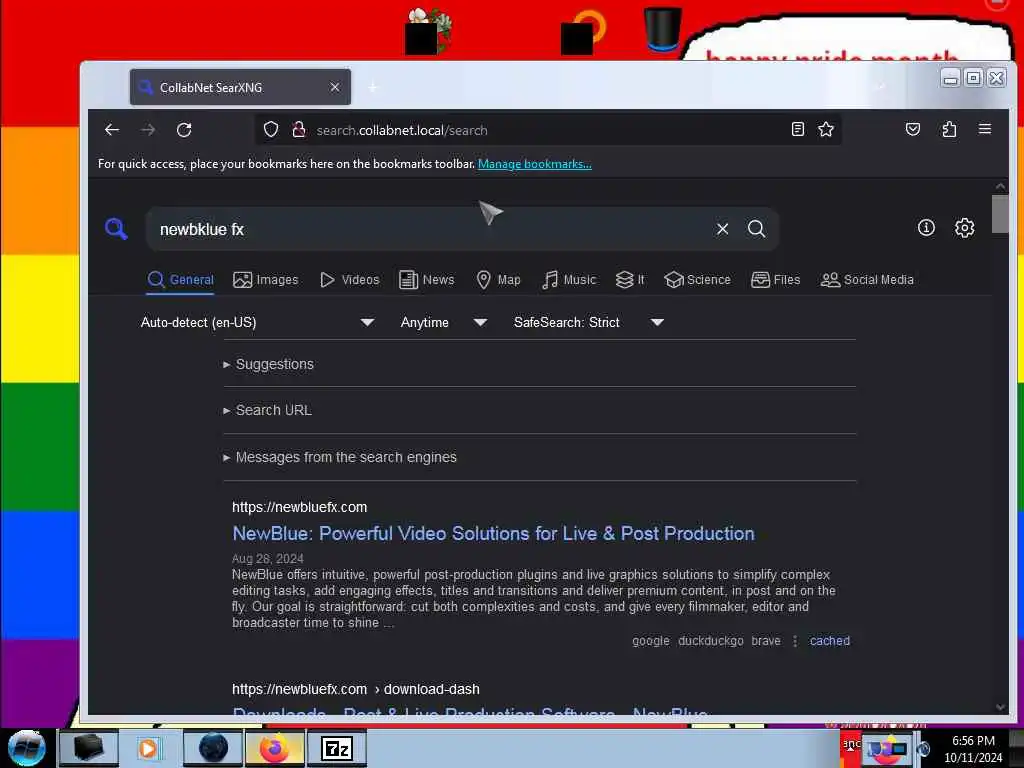Click the page vertical scrollbar thumb
Viewport: 1024px width, 768px height.
coord(1000,214)
